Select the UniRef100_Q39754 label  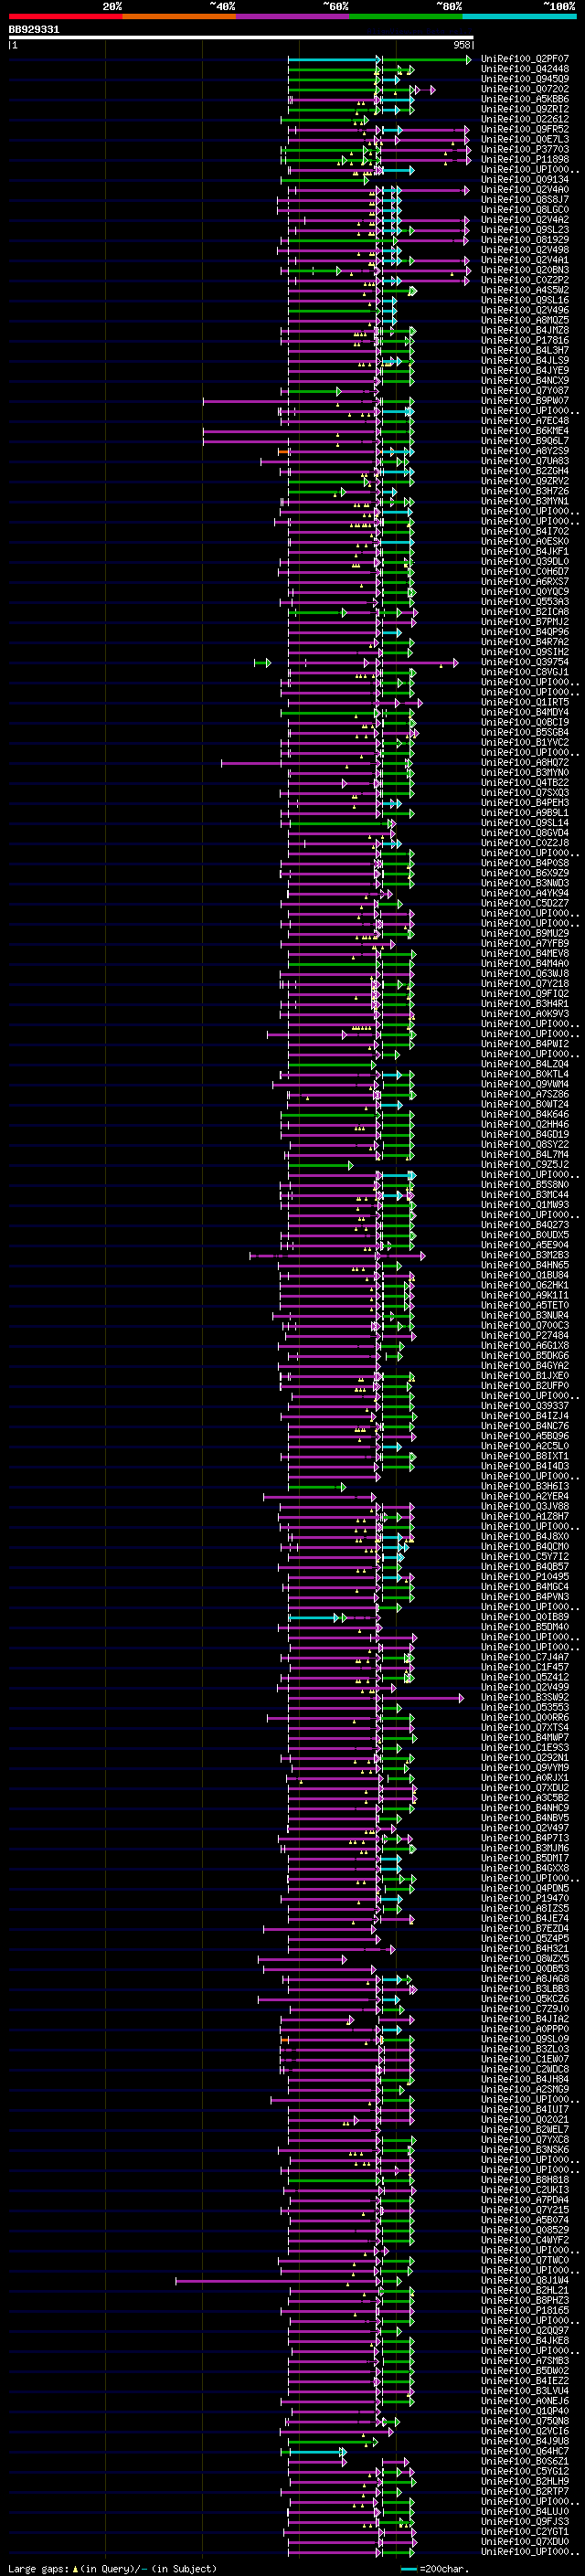[x=524, y=662]
